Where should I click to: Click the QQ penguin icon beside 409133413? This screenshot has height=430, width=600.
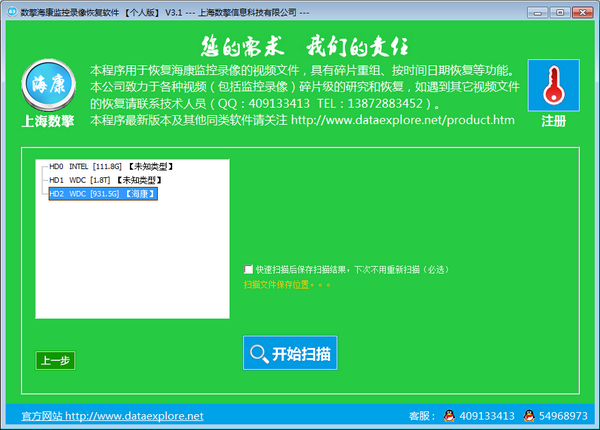click(x=449, y=415)
